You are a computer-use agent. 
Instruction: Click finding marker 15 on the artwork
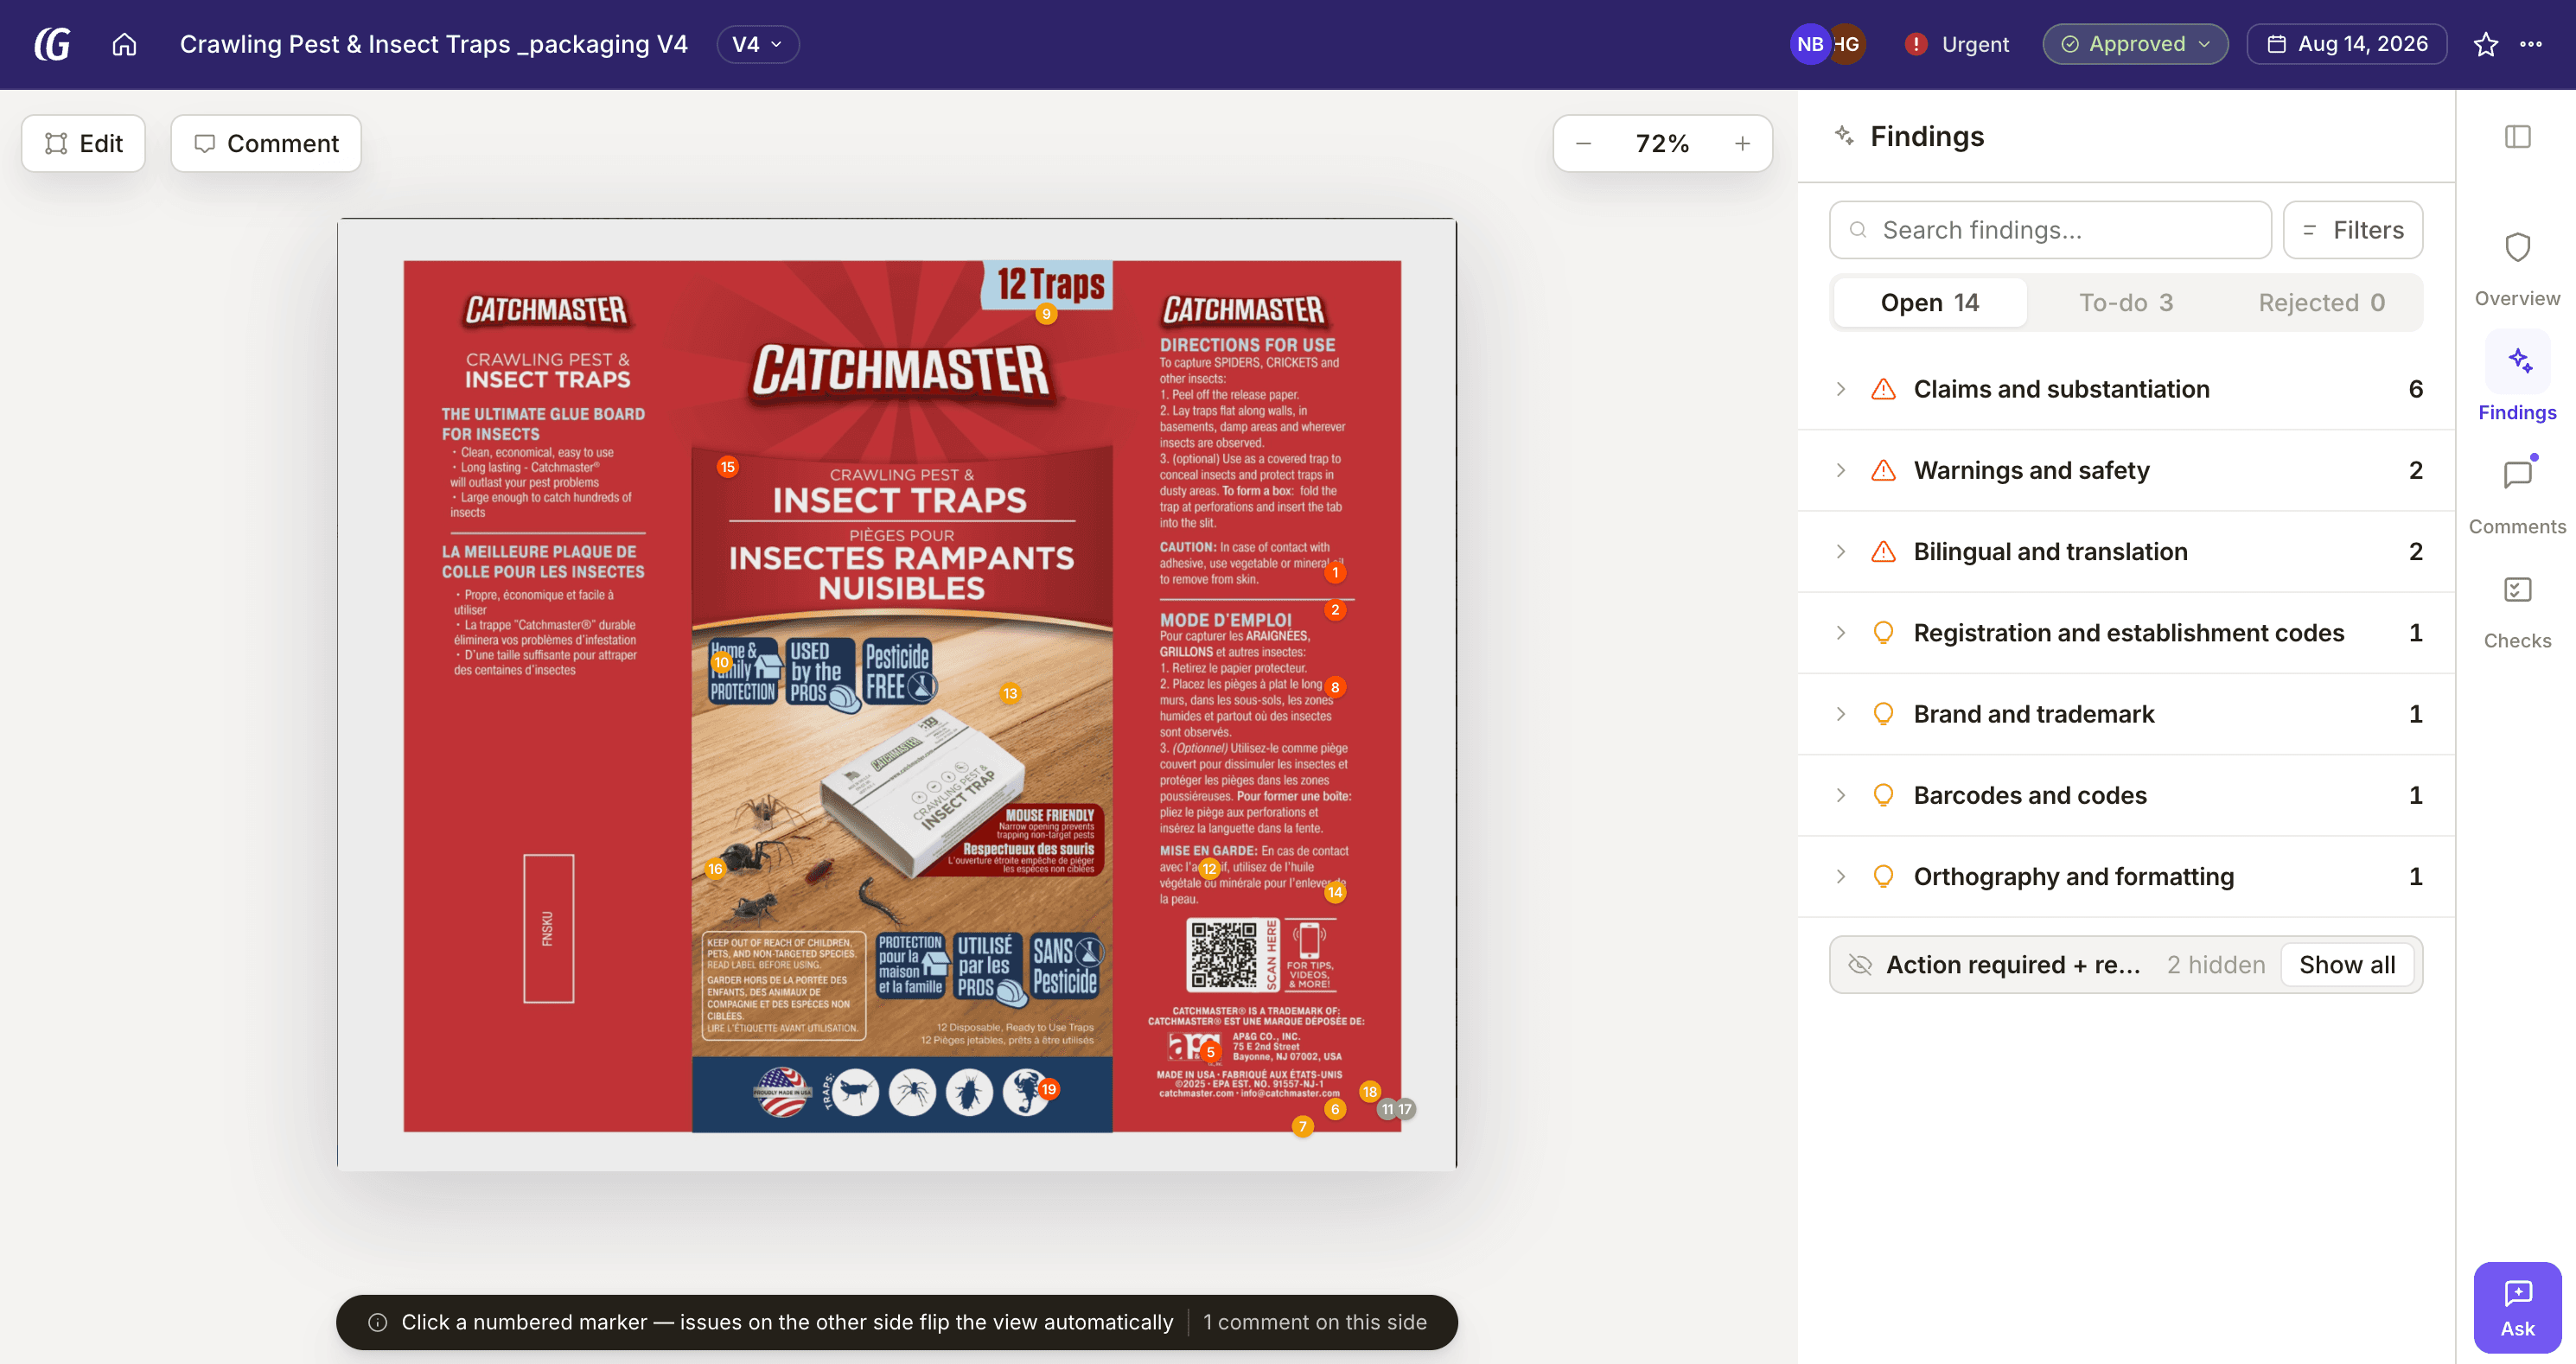coord(728,467)
